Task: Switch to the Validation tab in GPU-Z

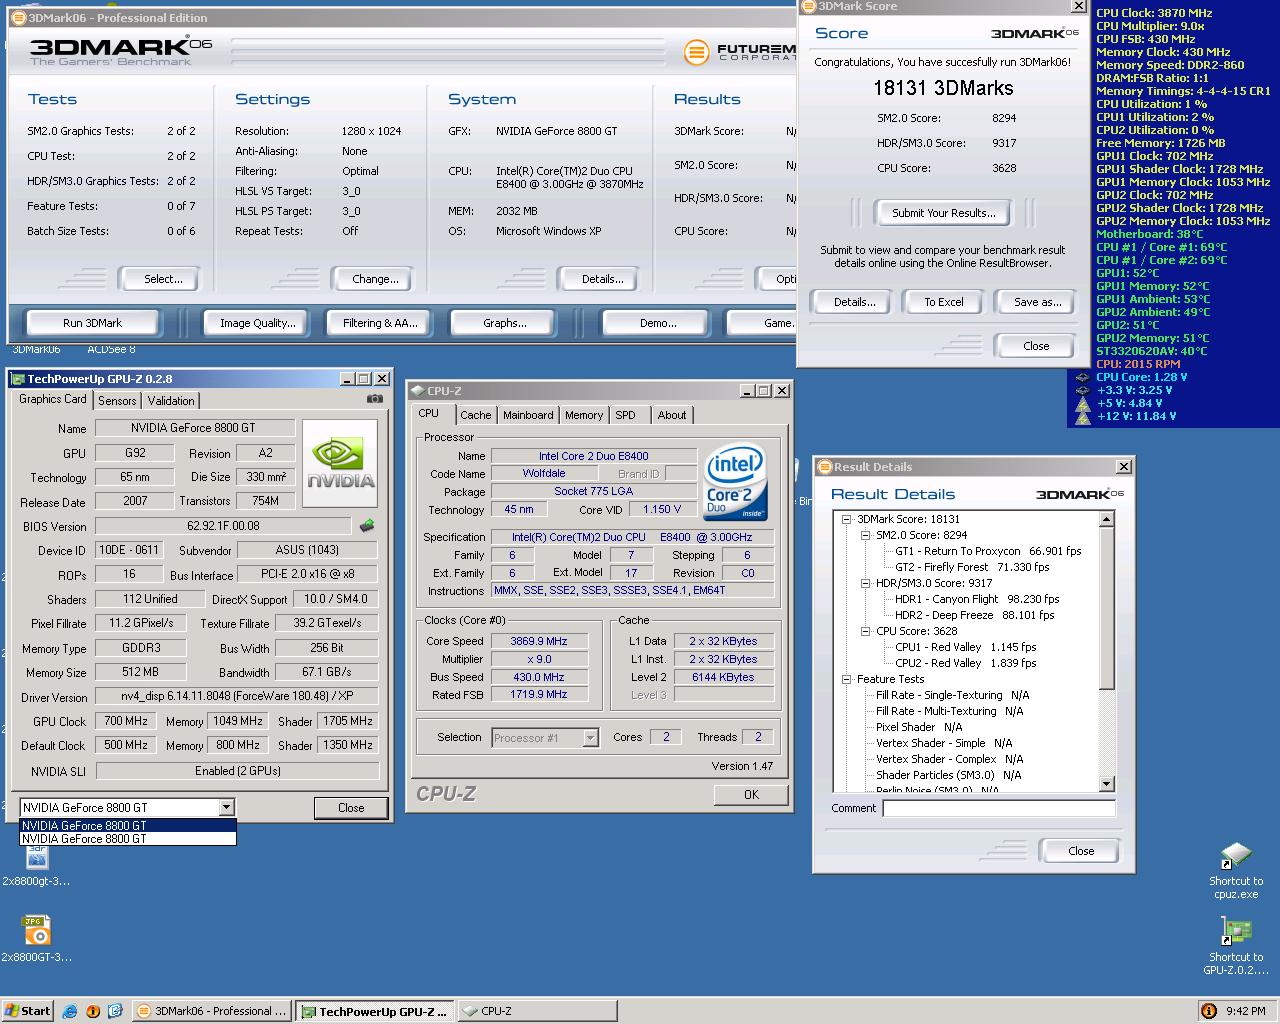Action: tap(171, 400)
